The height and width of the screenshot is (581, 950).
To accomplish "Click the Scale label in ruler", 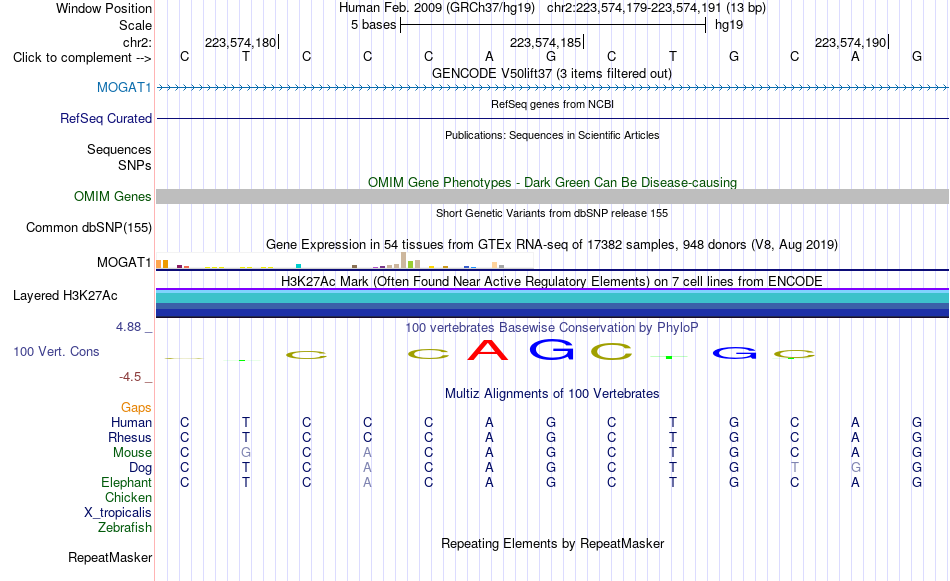I will (x=135, y=25).
